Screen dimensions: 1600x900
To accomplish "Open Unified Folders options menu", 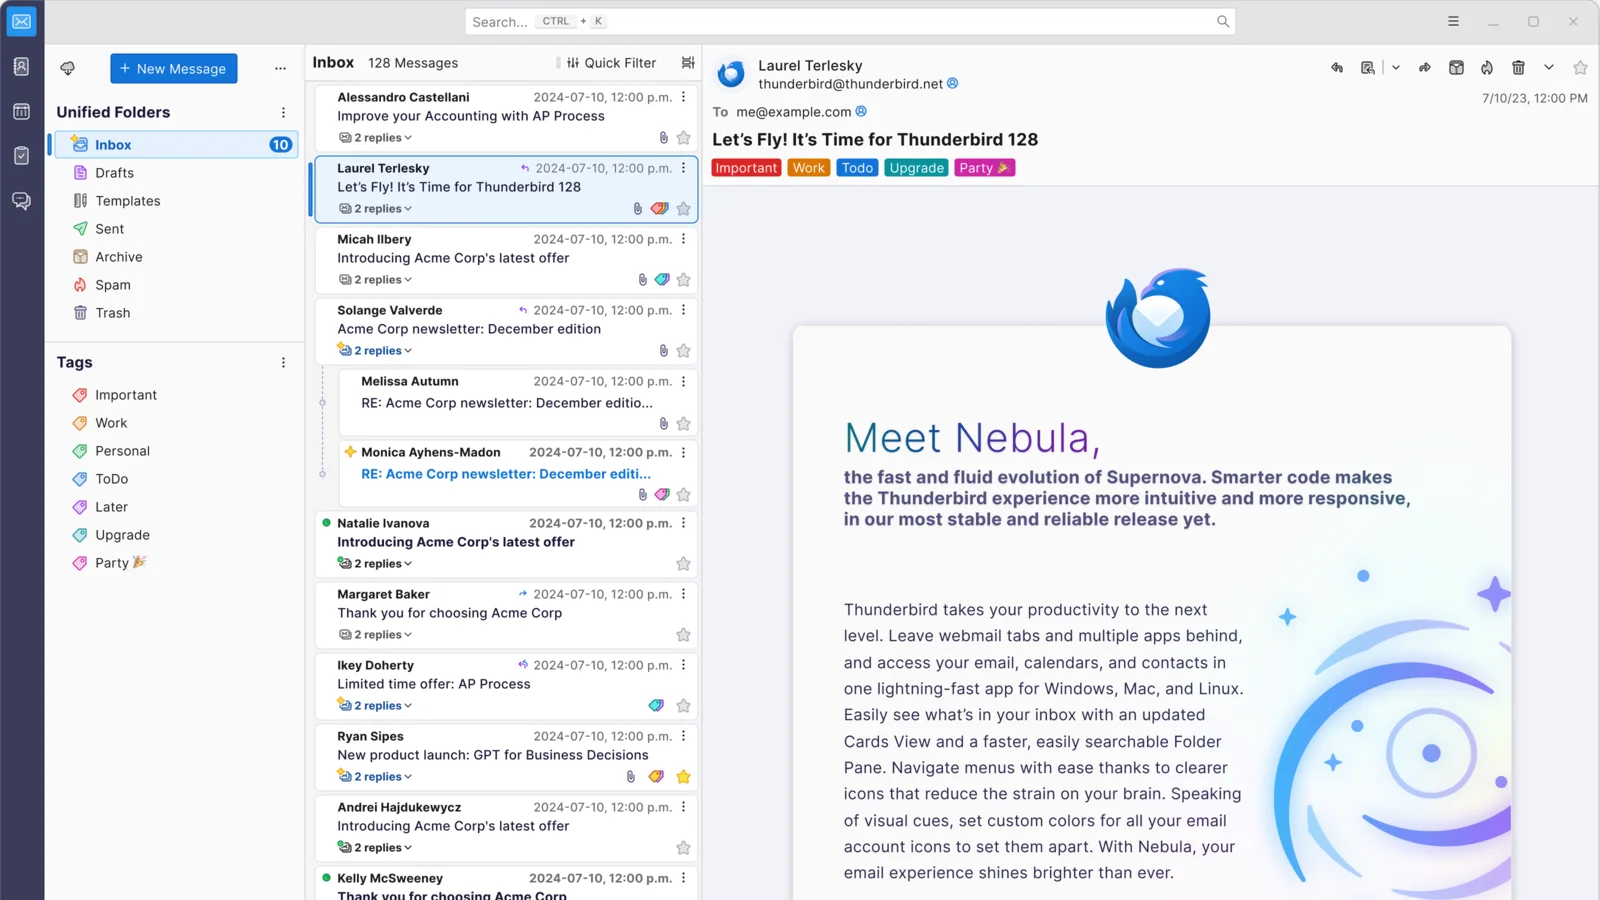I will [283, 112].
